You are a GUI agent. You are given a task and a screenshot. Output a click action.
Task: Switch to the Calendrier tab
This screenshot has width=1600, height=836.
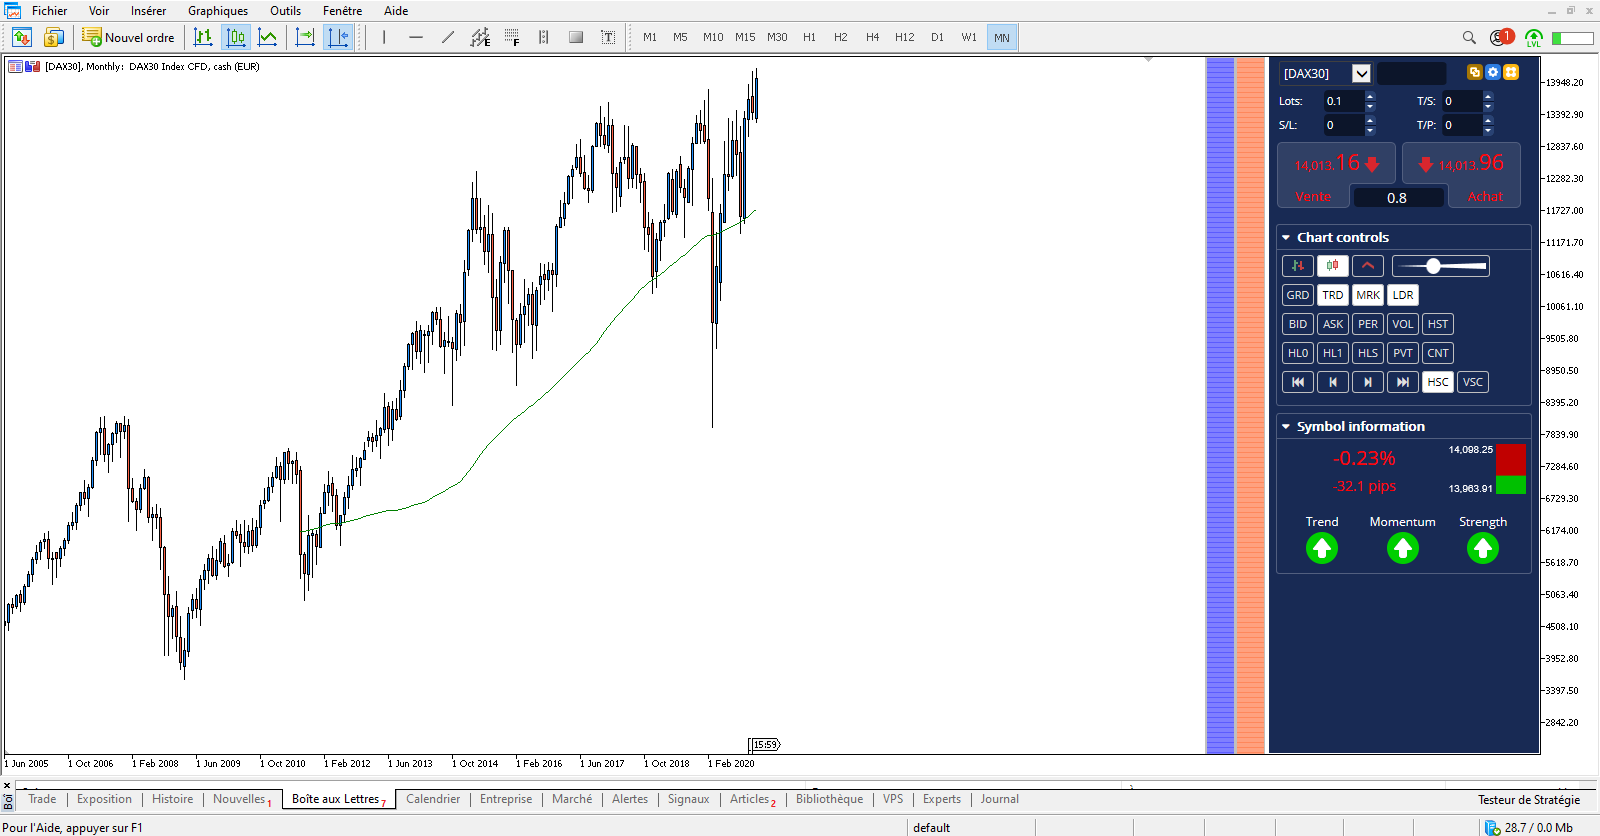(433, 799)
